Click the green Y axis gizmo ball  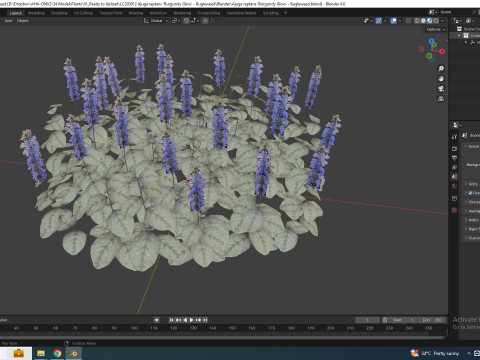point(434,45)
